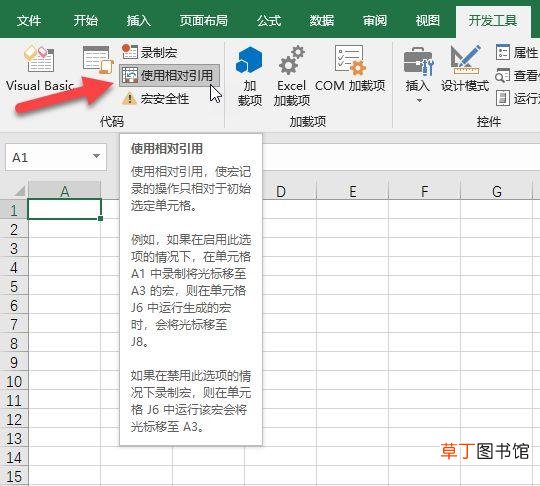The height and width of the screenshot is (486, 540).
Task: Open 宏安全性 macro security
Action: point(156,99)
